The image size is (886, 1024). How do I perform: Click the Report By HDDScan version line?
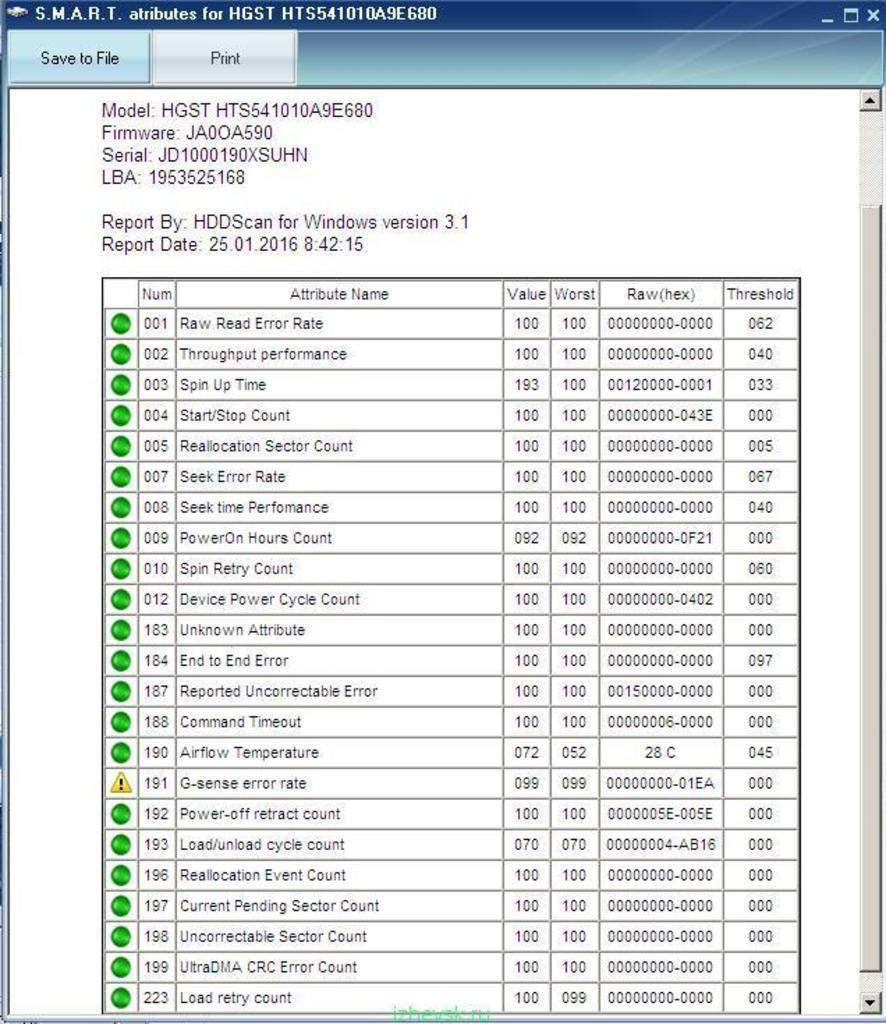tap(285, 223)
